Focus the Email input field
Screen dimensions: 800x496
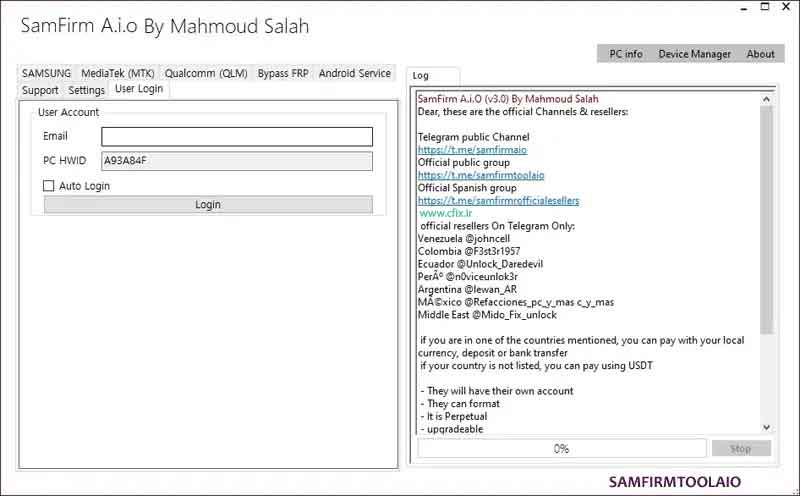pyautogui.click(x=237, y=137)
